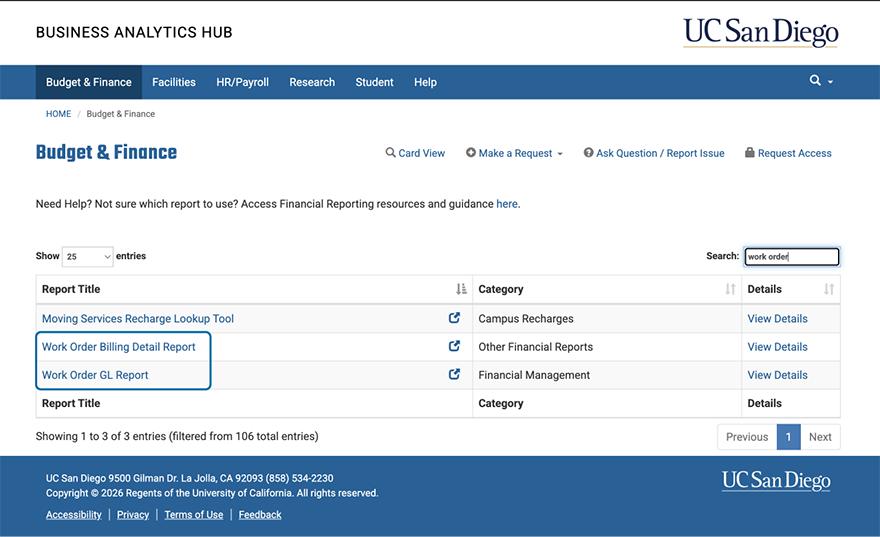This screenshot has height=537, width=880.
Task: Click the Next pagination button
Action: point(820,437)
